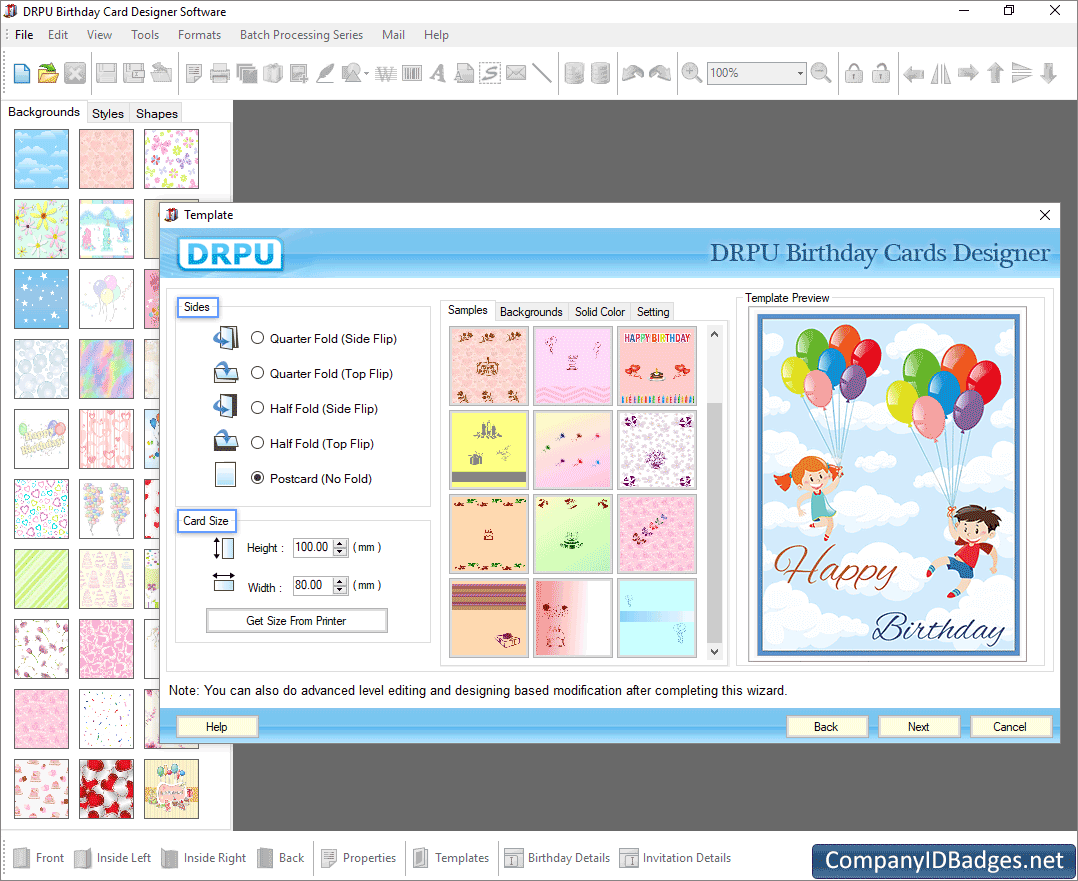Screen dimensions: 1078x881
Task: Click the Next button
Action: pos(918,727)
